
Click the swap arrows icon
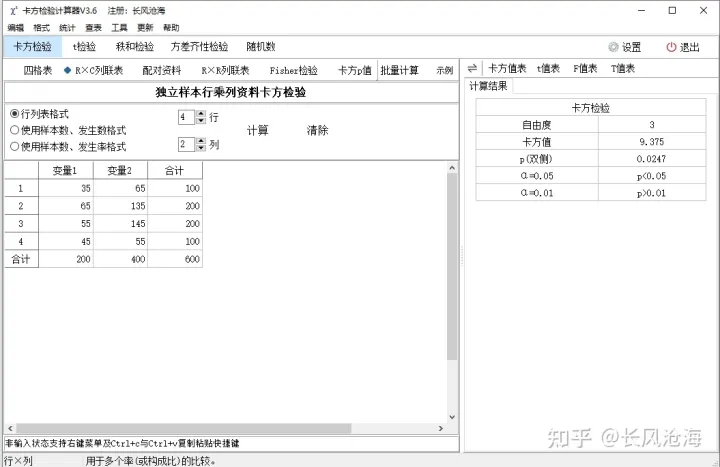click(x=472, y=69)
